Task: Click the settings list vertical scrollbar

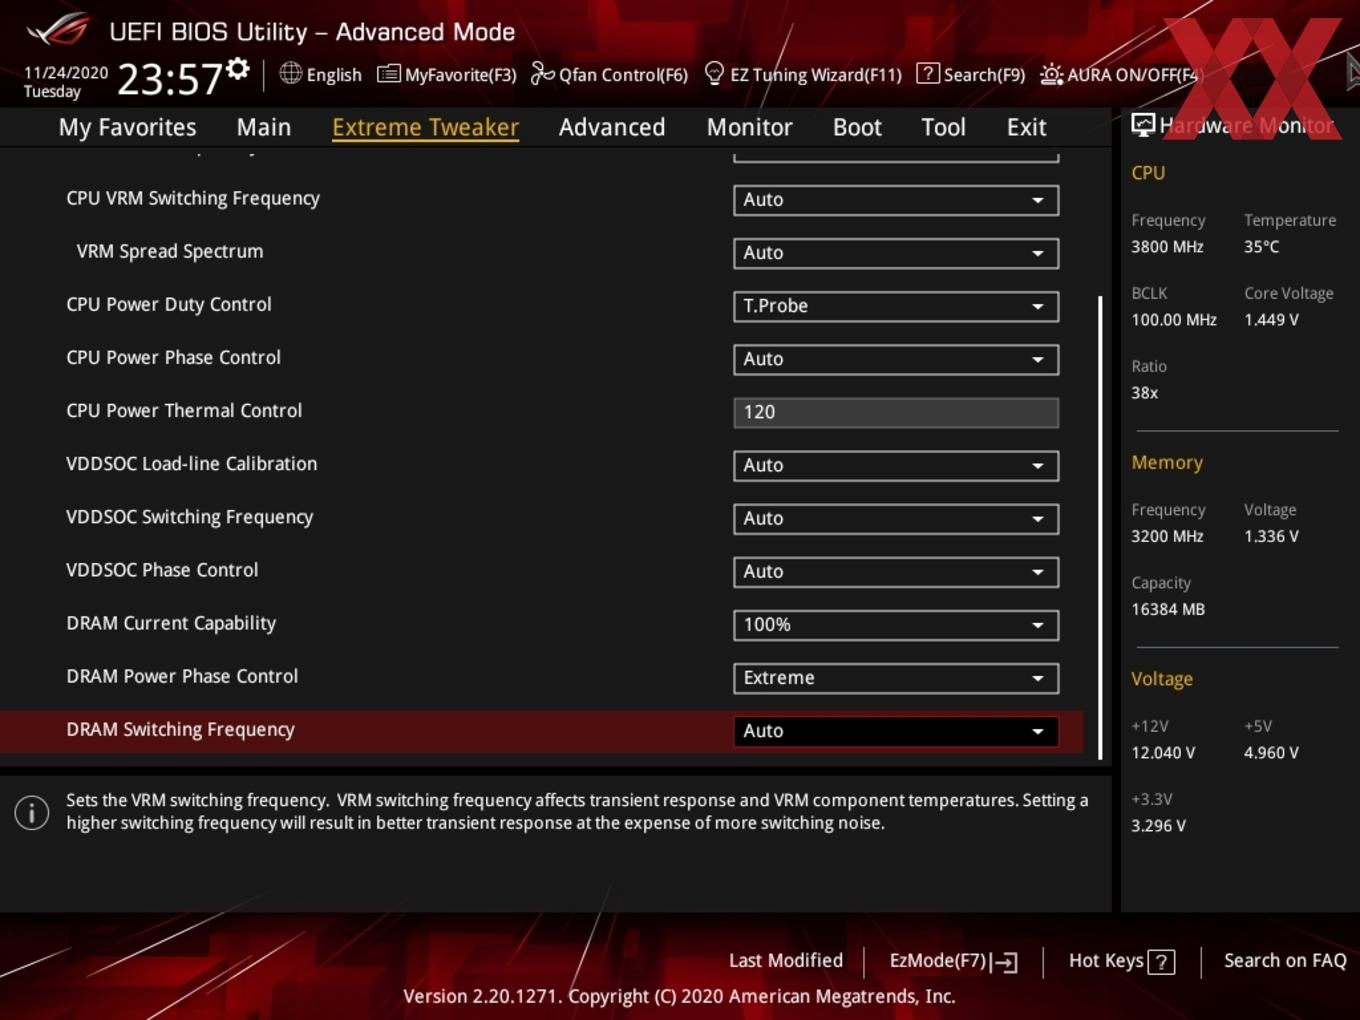Action: tap(1100, 527)
